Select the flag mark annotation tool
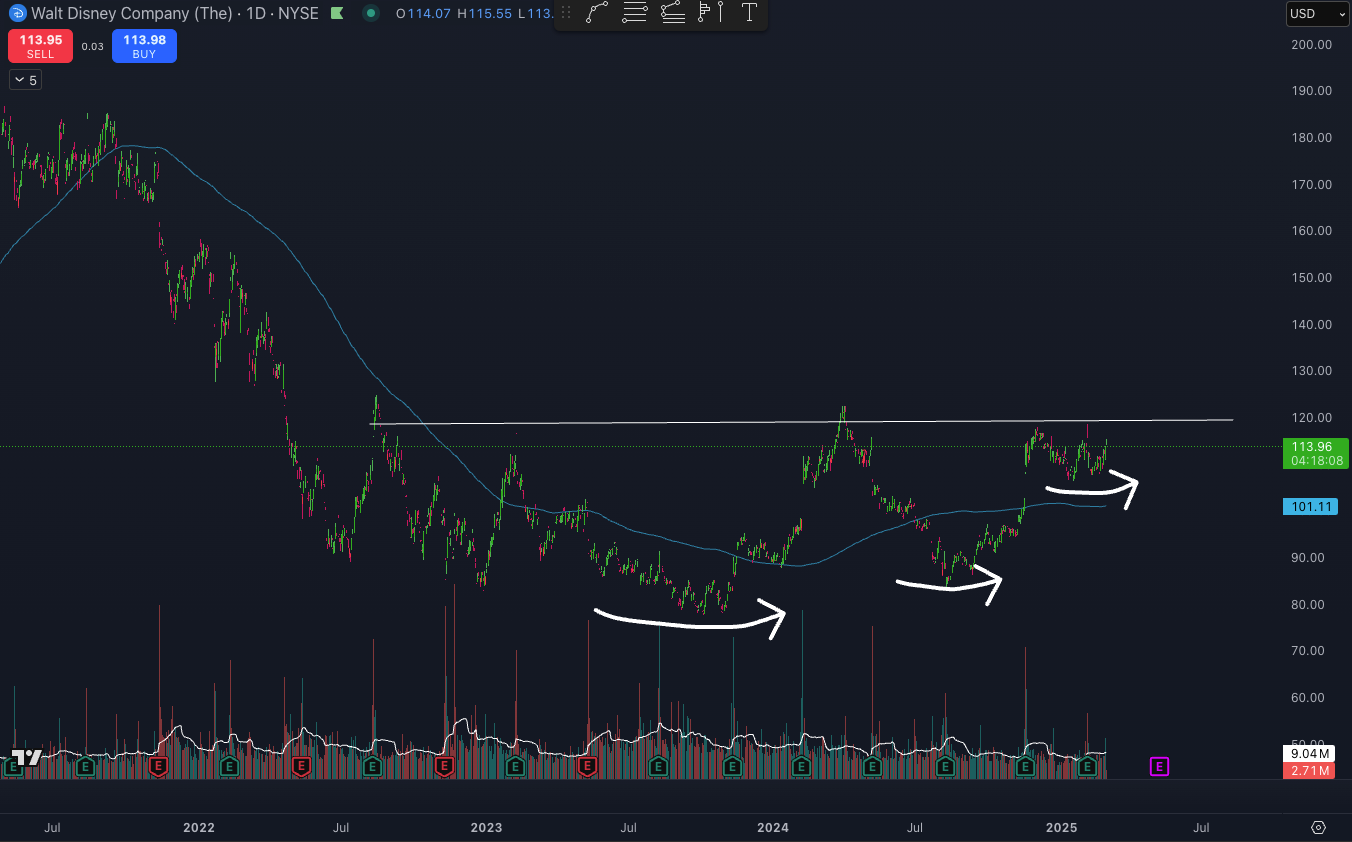 (704, 12)
